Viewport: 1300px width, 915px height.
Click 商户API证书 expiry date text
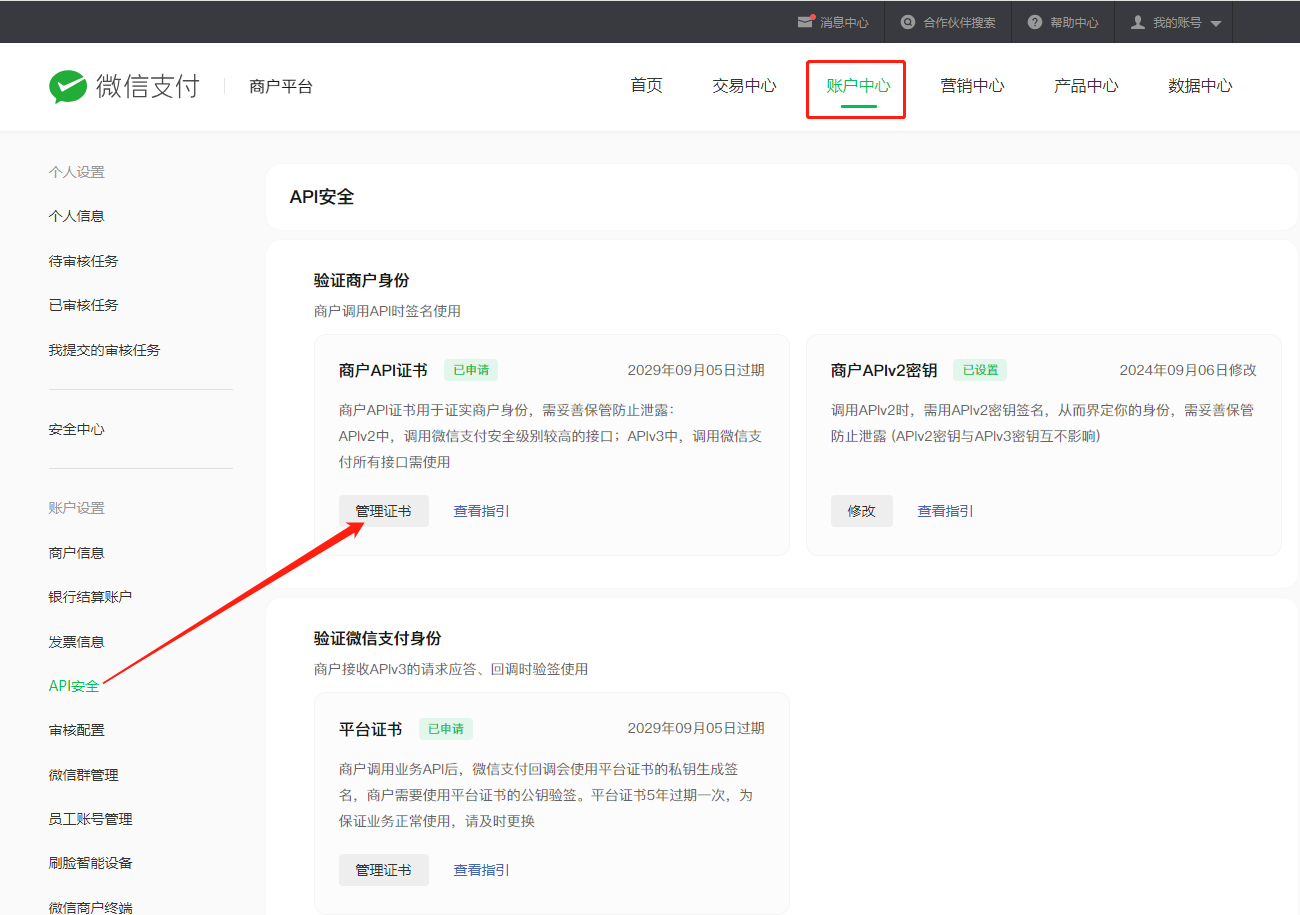coord(696,370)
